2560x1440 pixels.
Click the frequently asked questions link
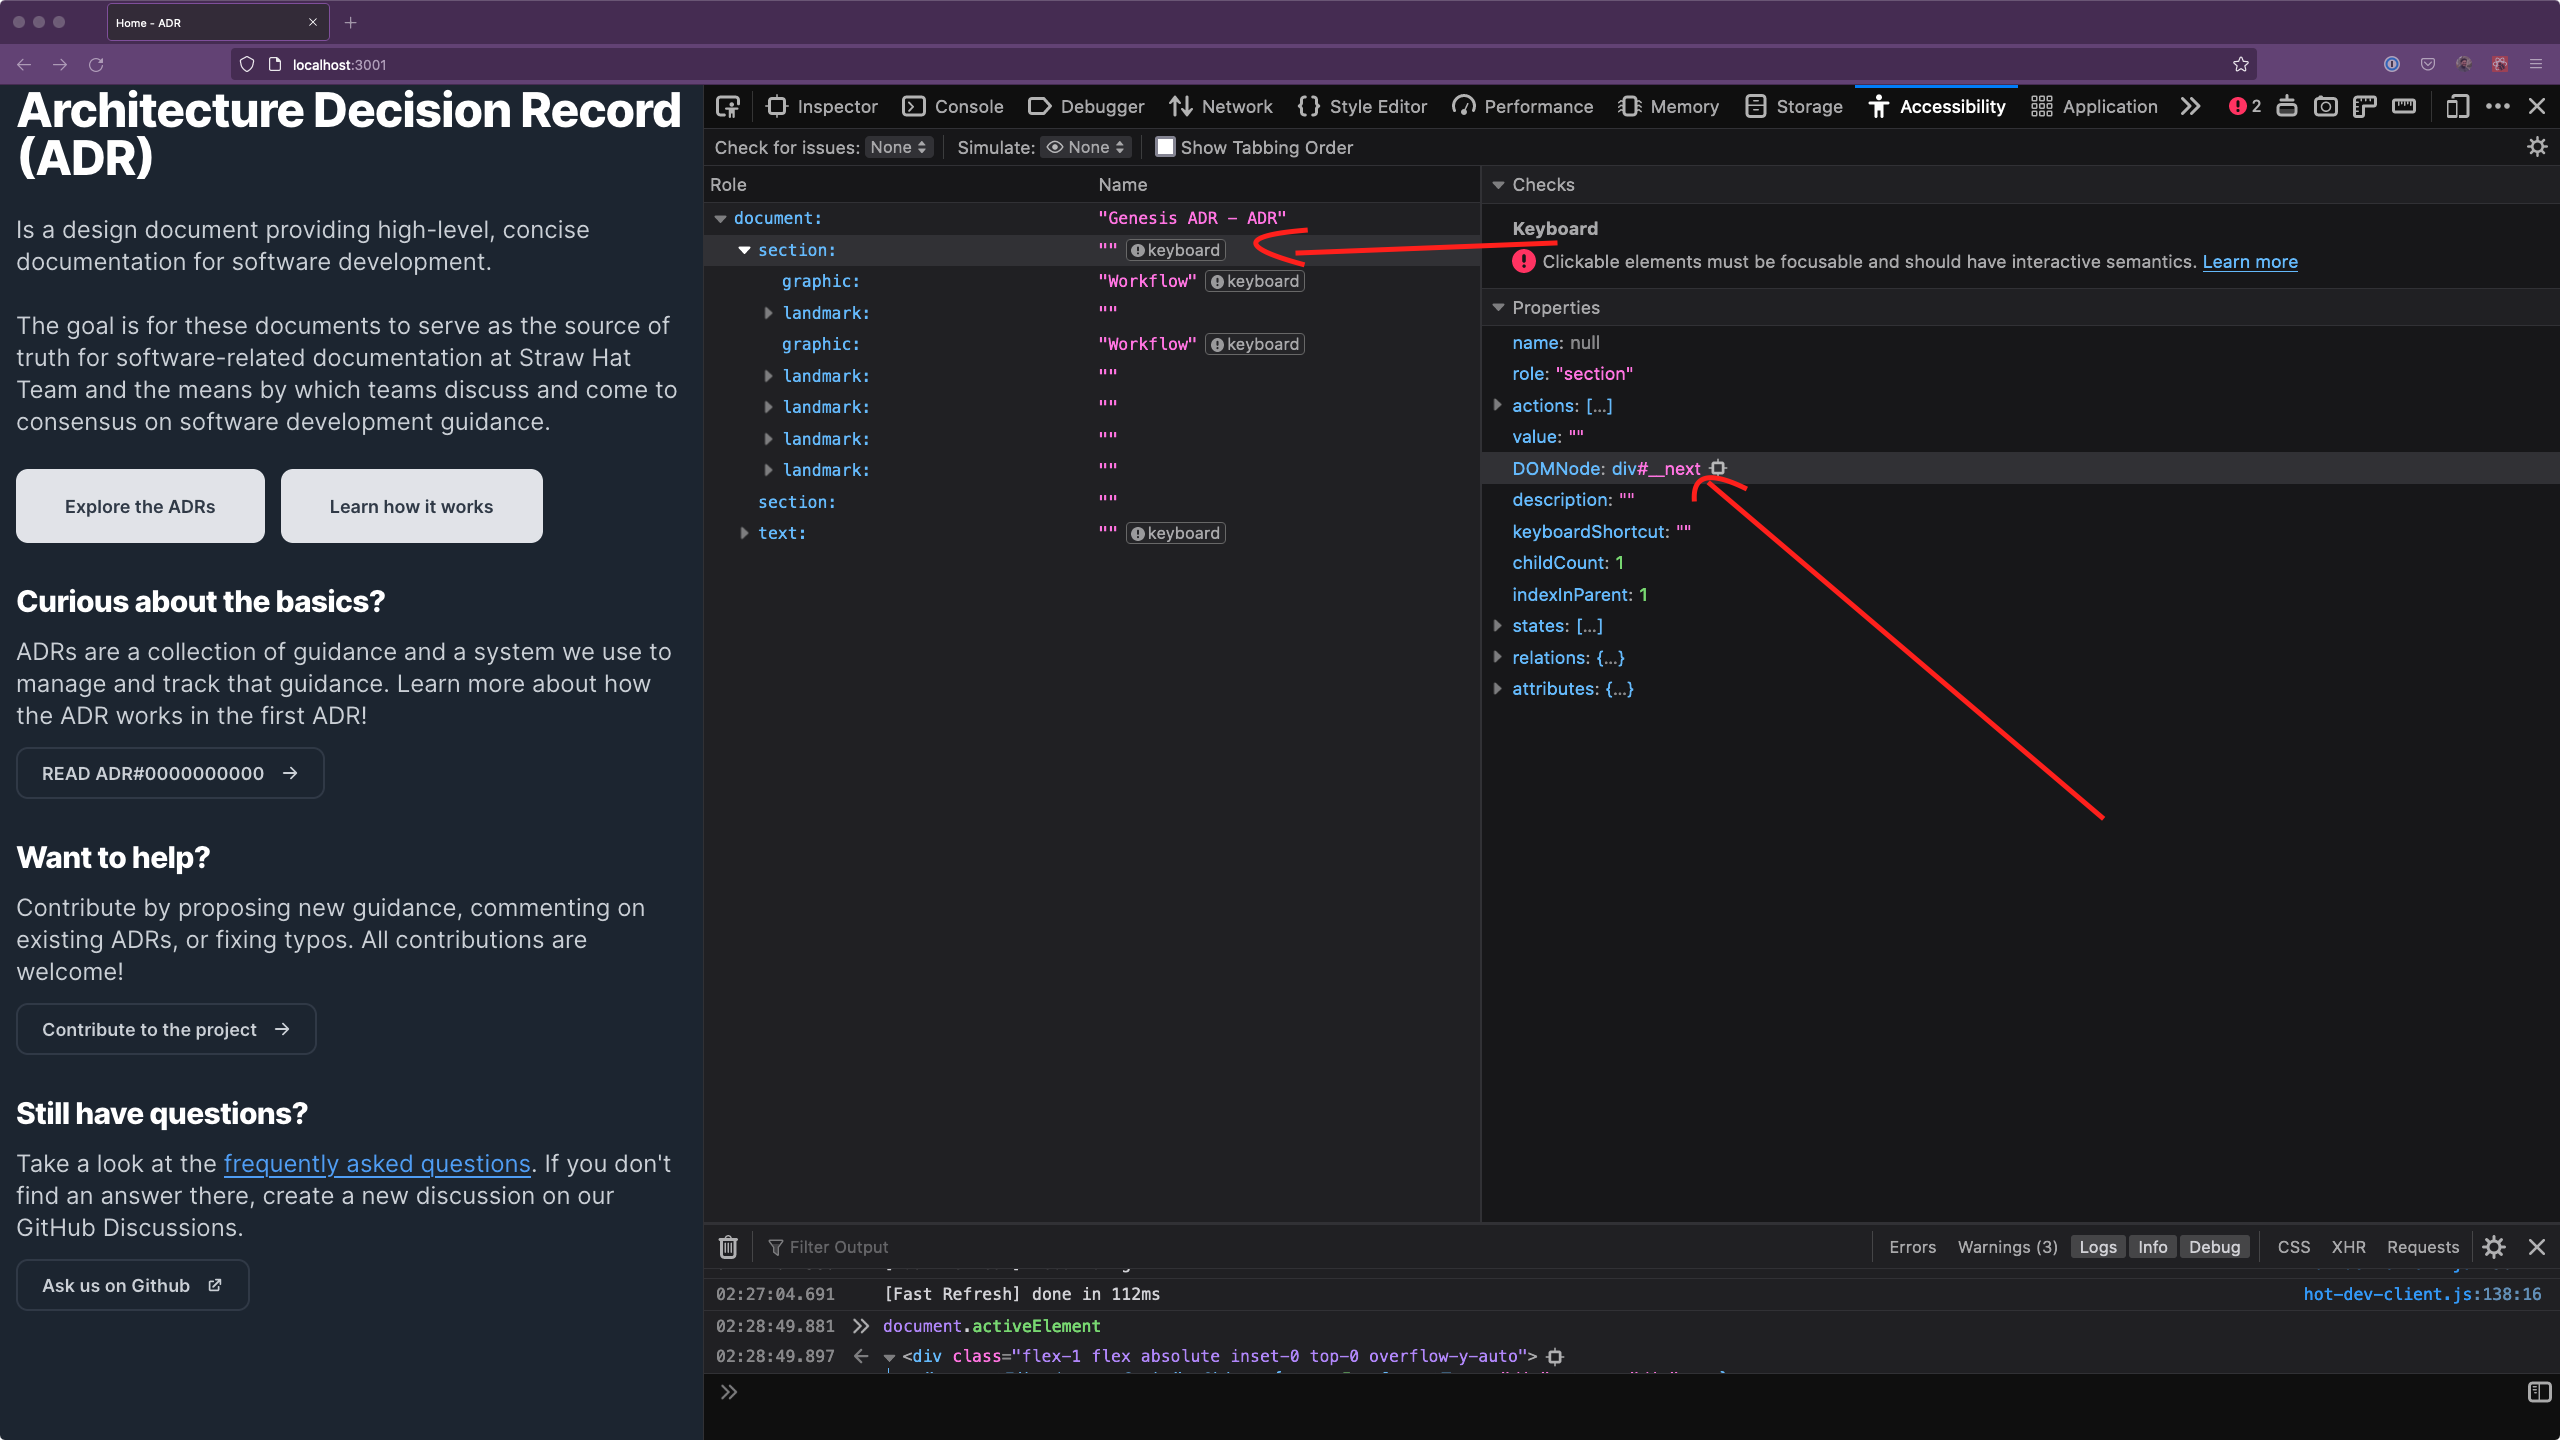coord(377,1163)
